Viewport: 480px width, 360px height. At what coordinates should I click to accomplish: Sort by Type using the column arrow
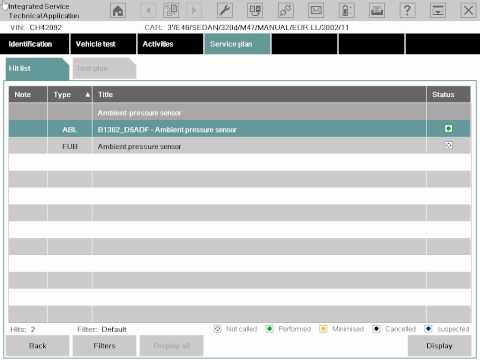(x=87, y=95)
